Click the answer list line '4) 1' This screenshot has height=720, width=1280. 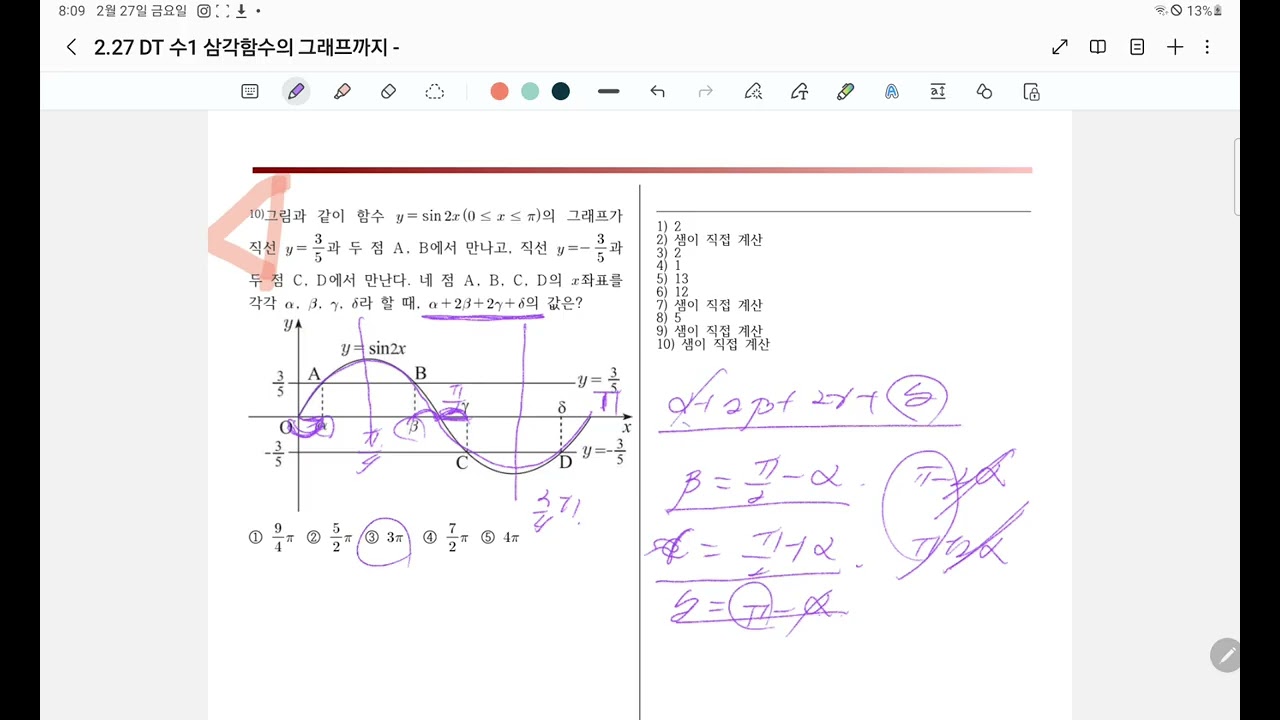669,266
